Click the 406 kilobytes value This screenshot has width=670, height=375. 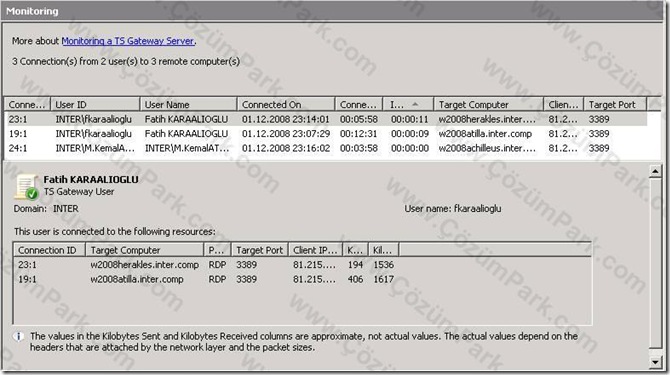(x=355, y=279)
